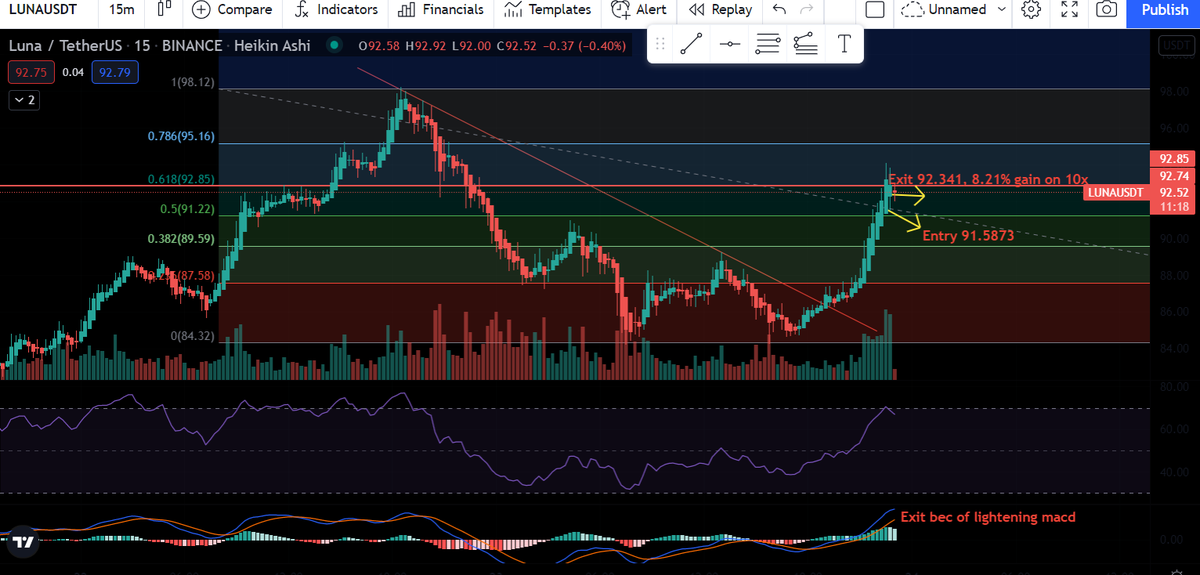Publish the chart idea
Screen dimensions: 1200x575
coord(1165,9)
